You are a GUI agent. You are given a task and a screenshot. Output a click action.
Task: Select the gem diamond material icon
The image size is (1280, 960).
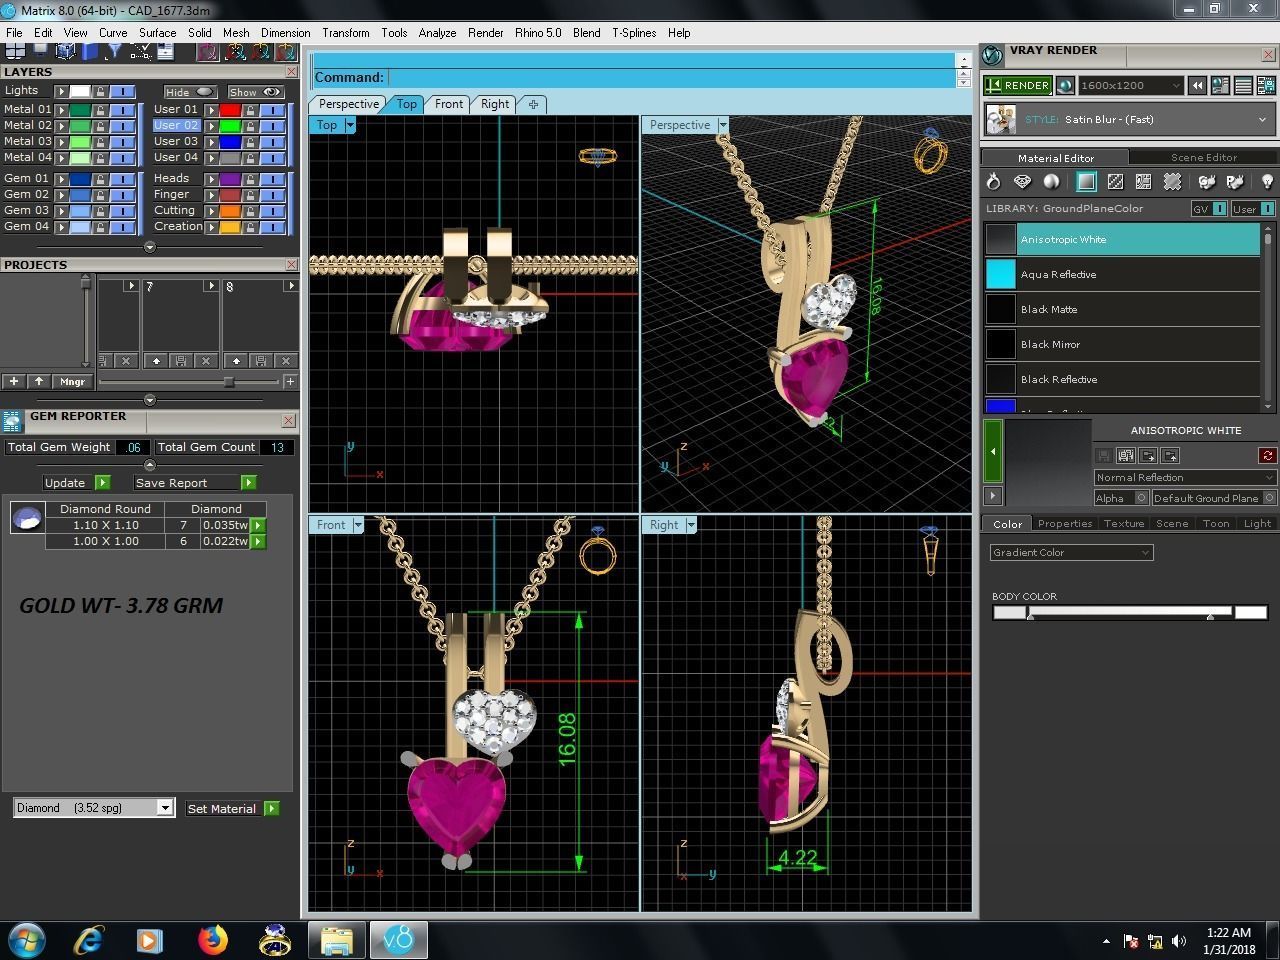click(1022, 181)
